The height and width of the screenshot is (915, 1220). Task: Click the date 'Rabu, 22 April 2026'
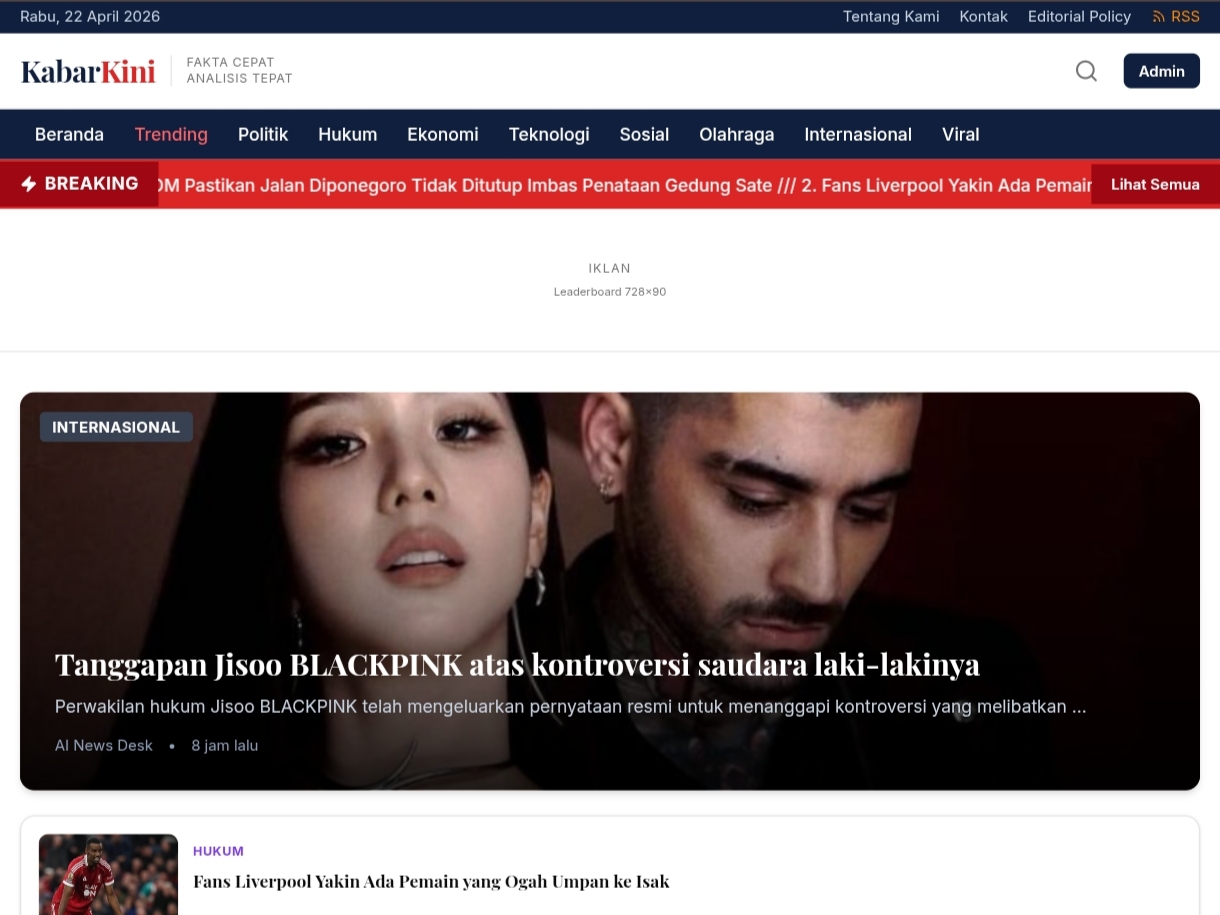point(90,17)
